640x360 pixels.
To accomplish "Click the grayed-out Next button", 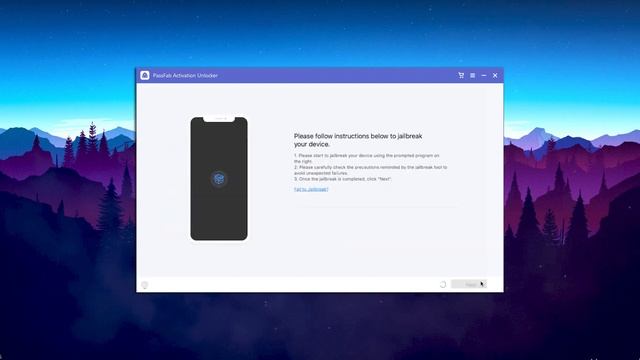I will coord(469,284).
